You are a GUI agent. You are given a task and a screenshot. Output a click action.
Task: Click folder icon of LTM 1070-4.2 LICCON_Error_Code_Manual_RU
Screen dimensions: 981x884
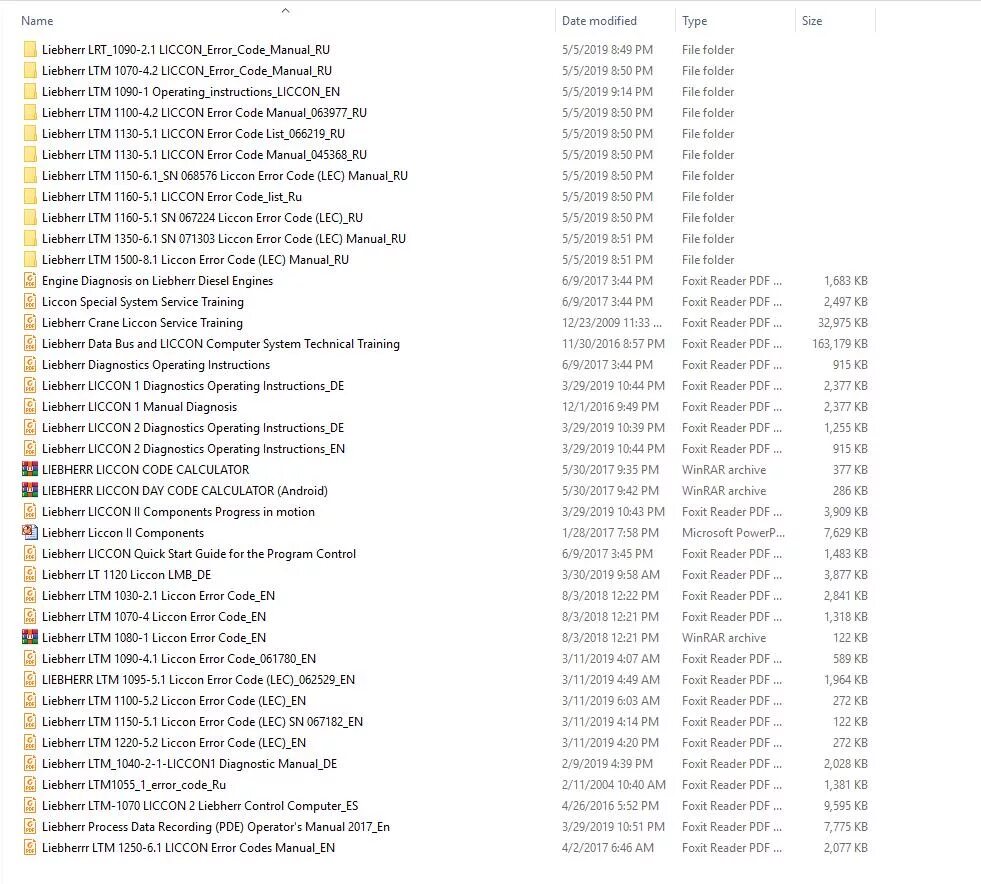click(29, 71)
